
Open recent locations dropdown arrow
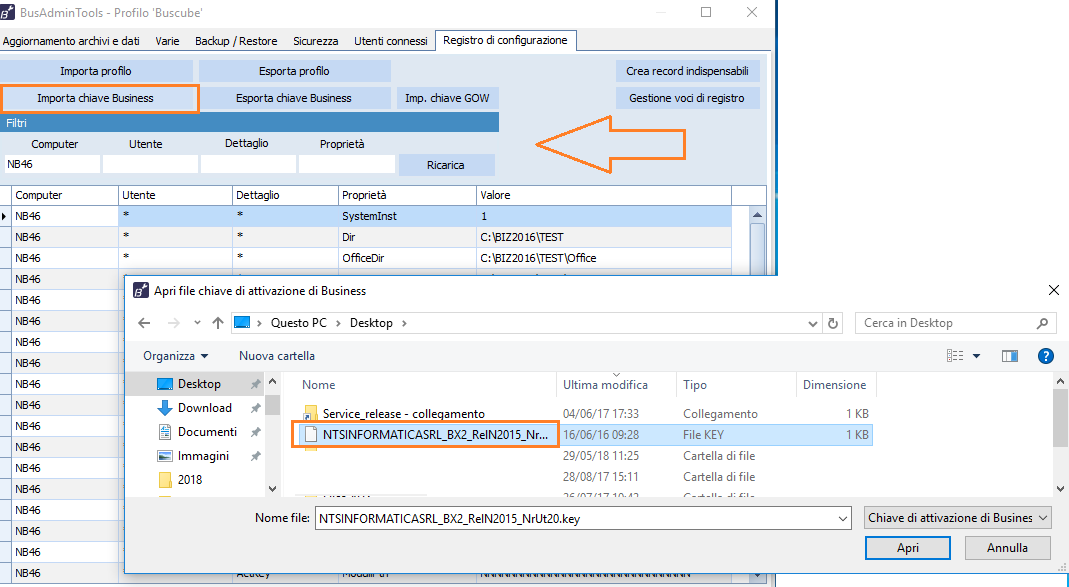[x=197, y=323]
